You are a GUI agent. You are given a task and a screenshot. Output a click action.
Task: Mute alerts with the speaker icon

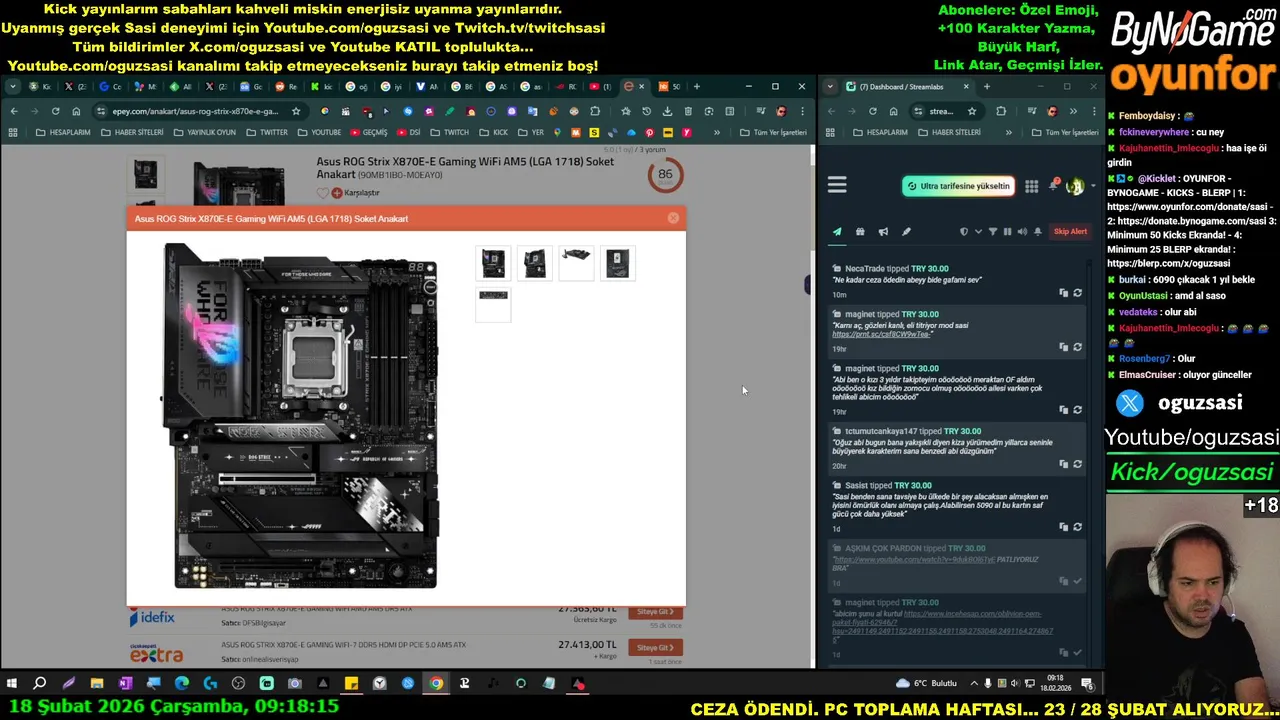tap(1022, 232)
